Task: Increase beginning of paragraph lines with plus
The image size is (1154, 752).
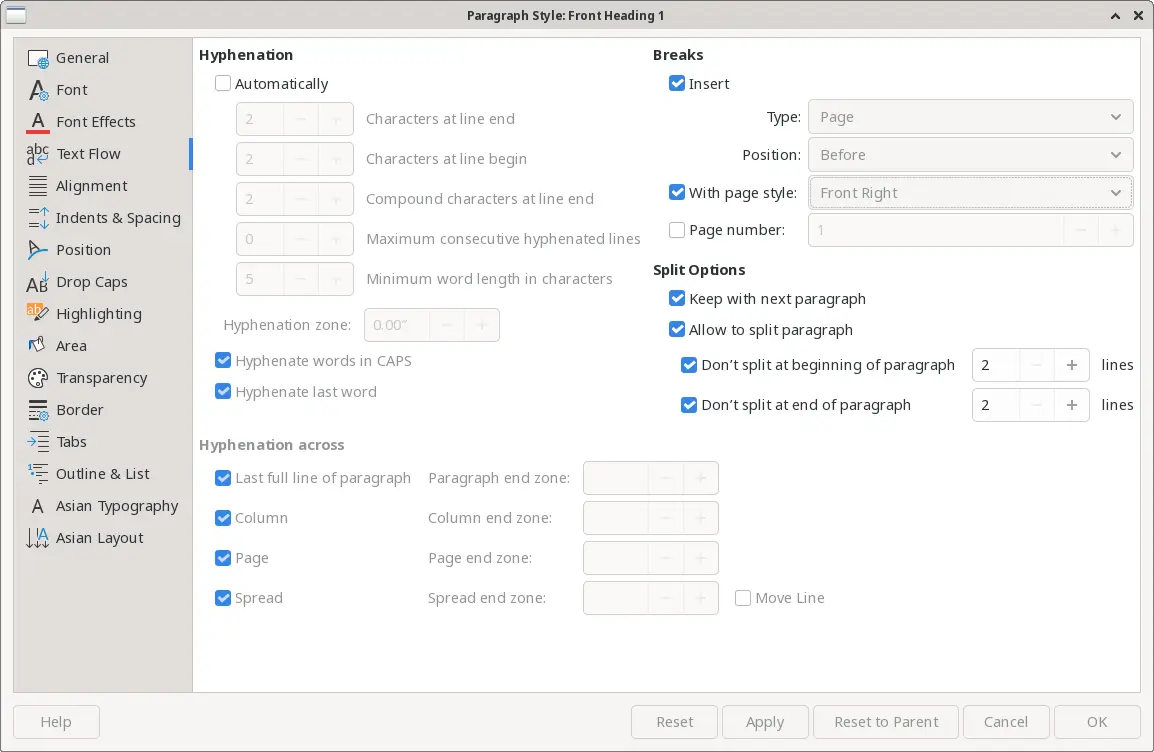Action: pos(1072,365)
